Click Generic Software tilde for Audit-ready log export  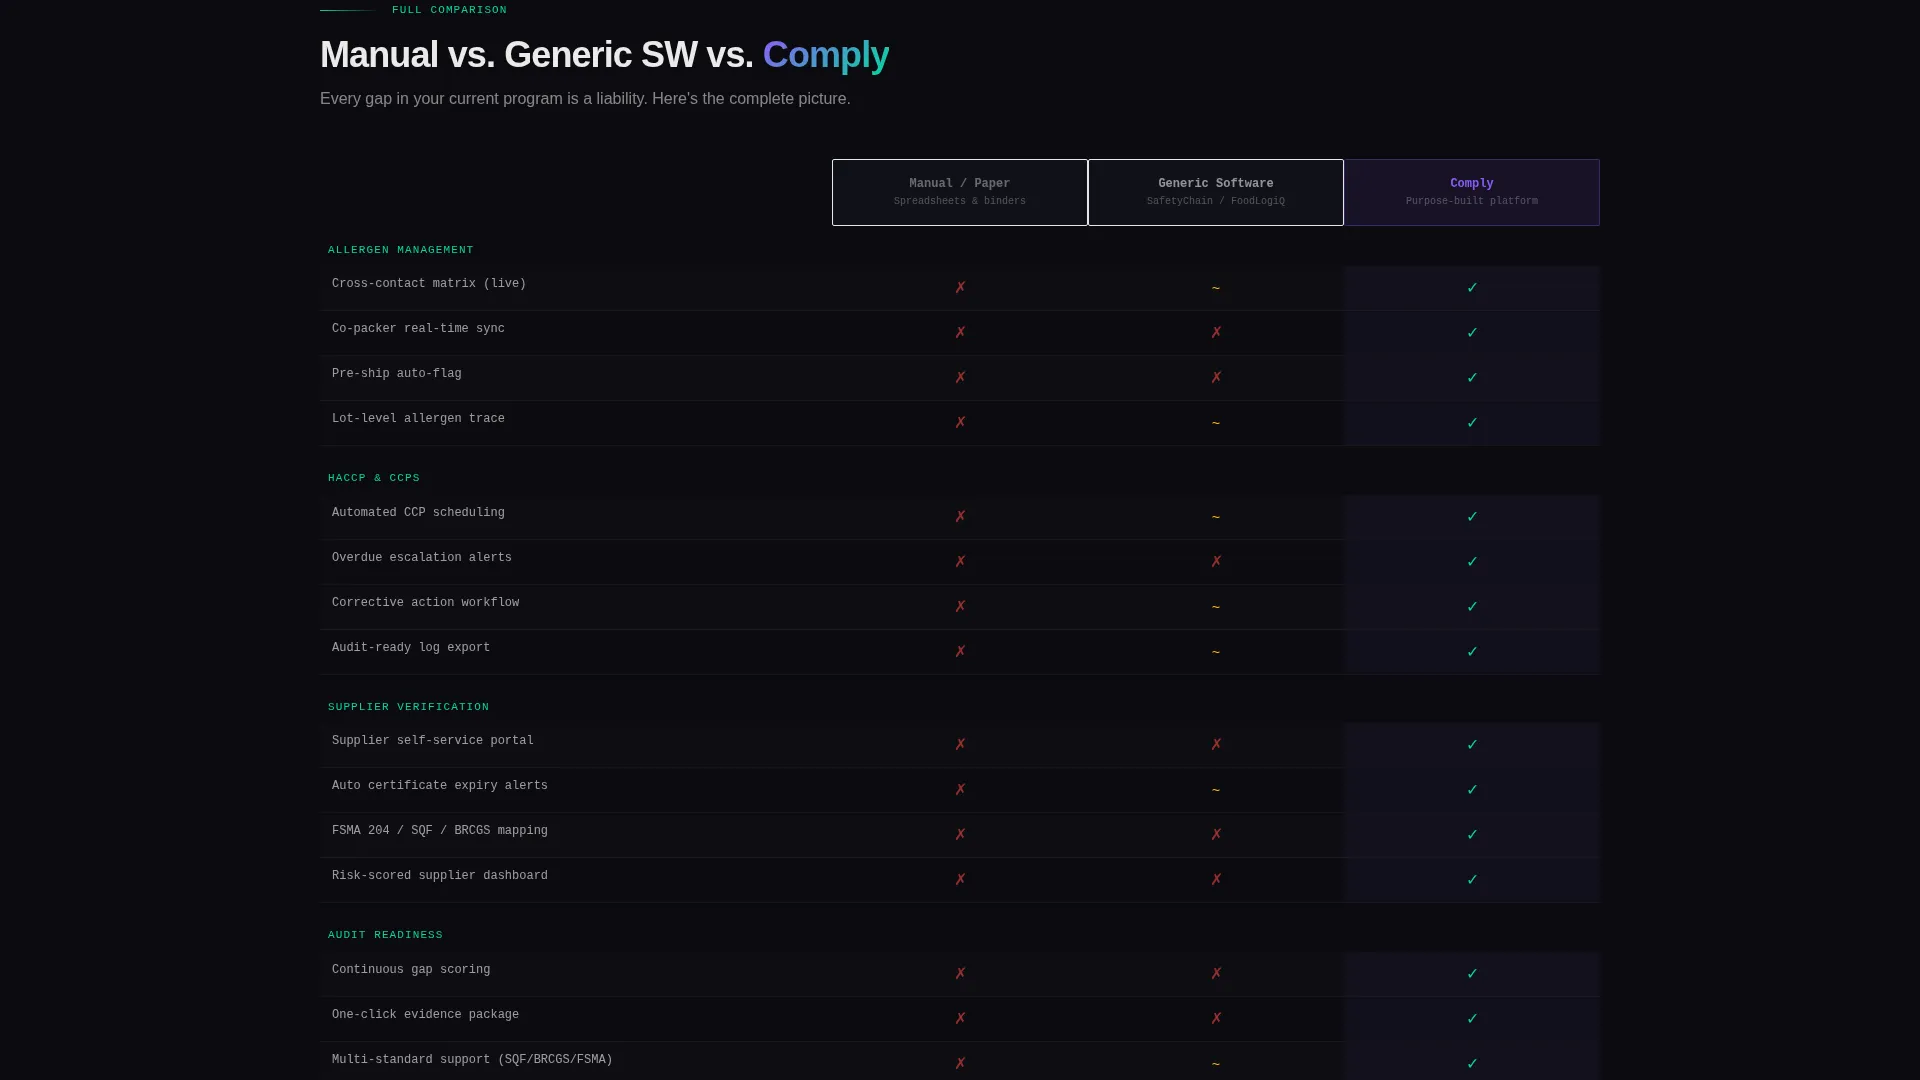pyautogui.click(x=1216, y=652)
